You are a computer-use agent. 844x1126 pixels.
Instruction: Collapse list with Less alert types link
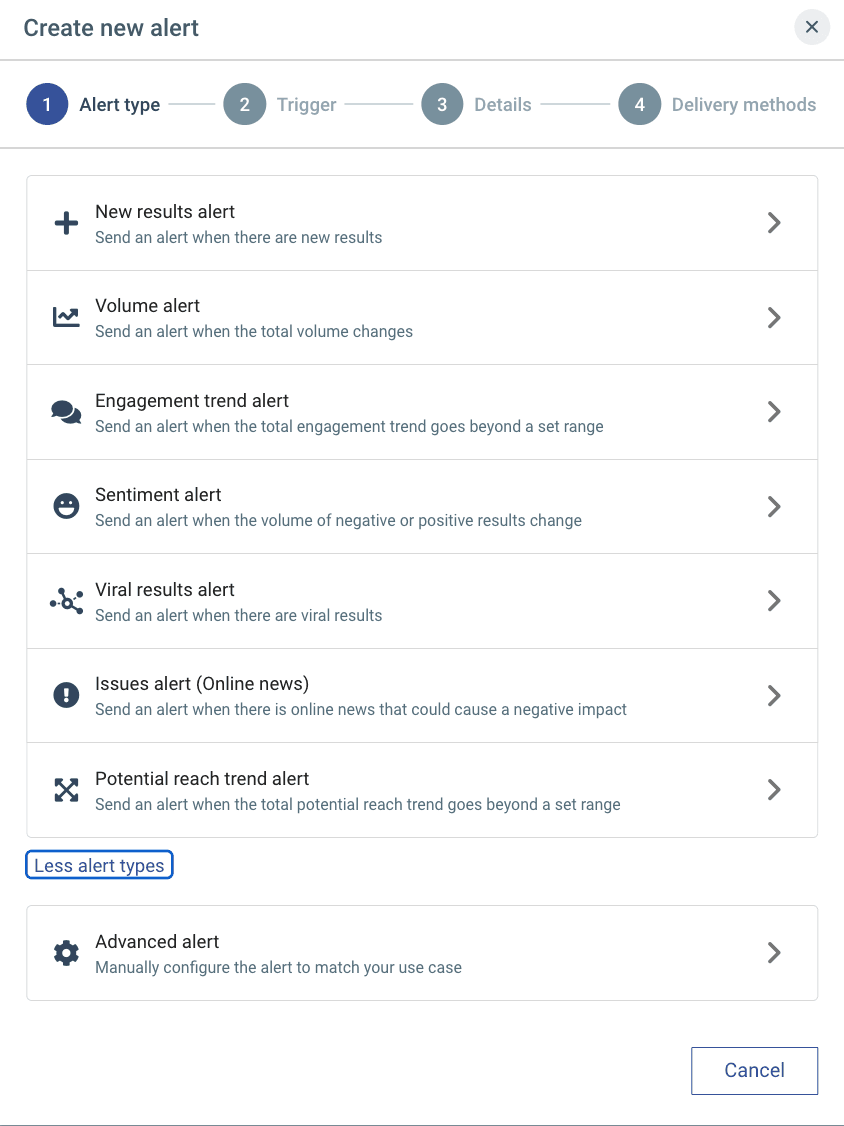tap(99, 866)
